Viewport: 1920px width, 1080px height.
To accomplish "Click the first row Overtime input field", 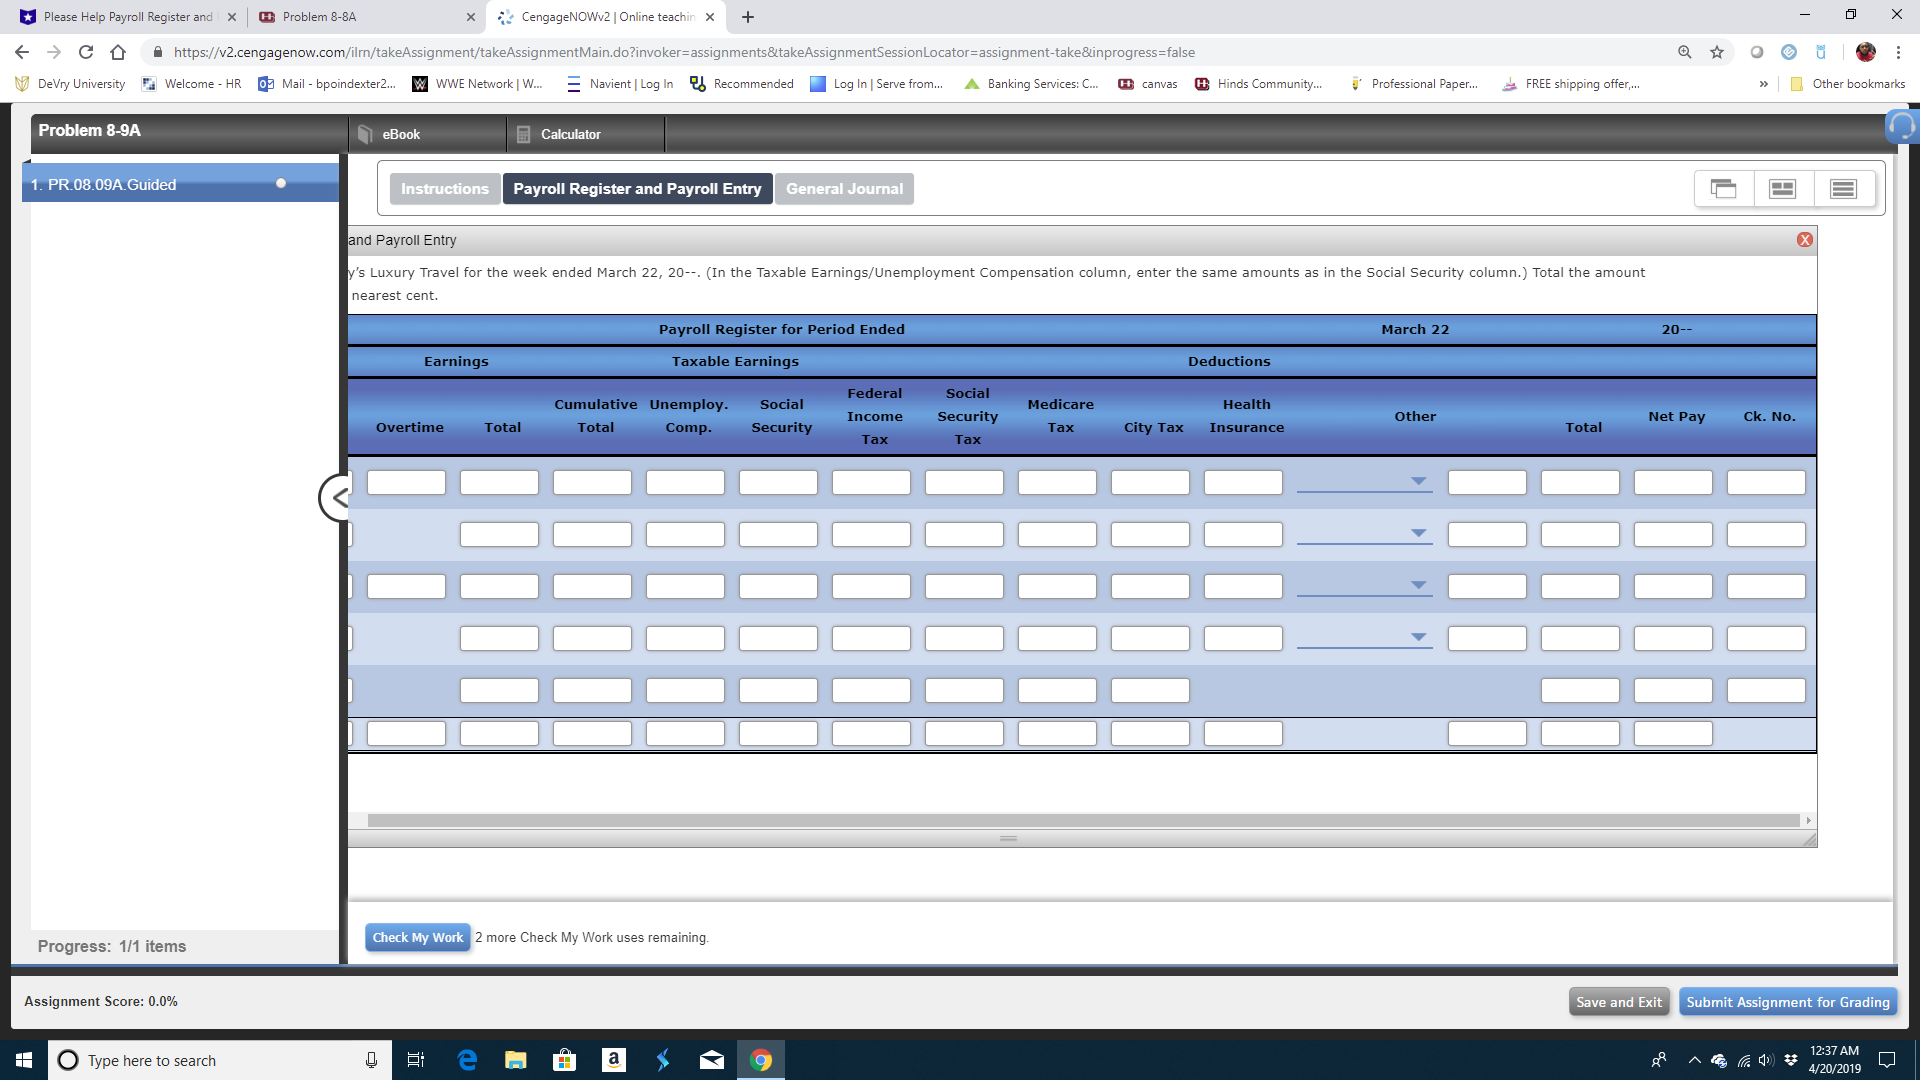I will pos(406,483).
